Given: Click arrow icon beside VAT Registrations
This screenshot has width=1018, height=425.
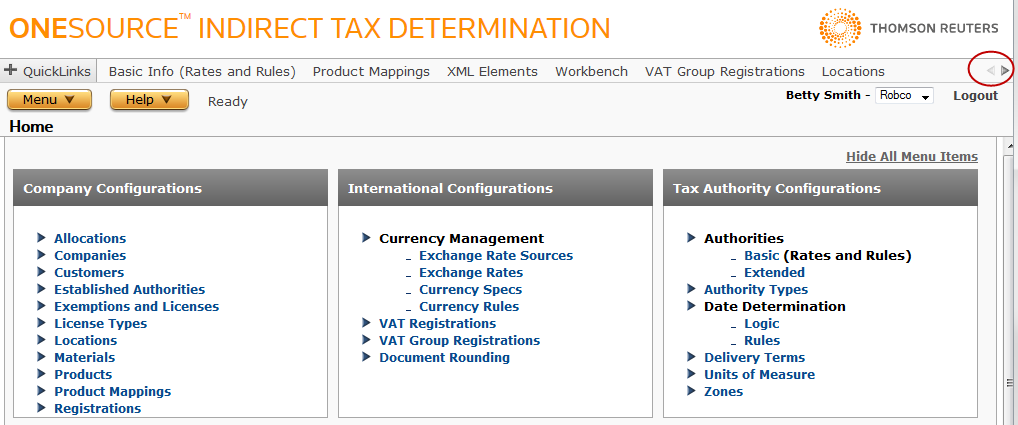Looking at the screenshot, I should [366, 323].
